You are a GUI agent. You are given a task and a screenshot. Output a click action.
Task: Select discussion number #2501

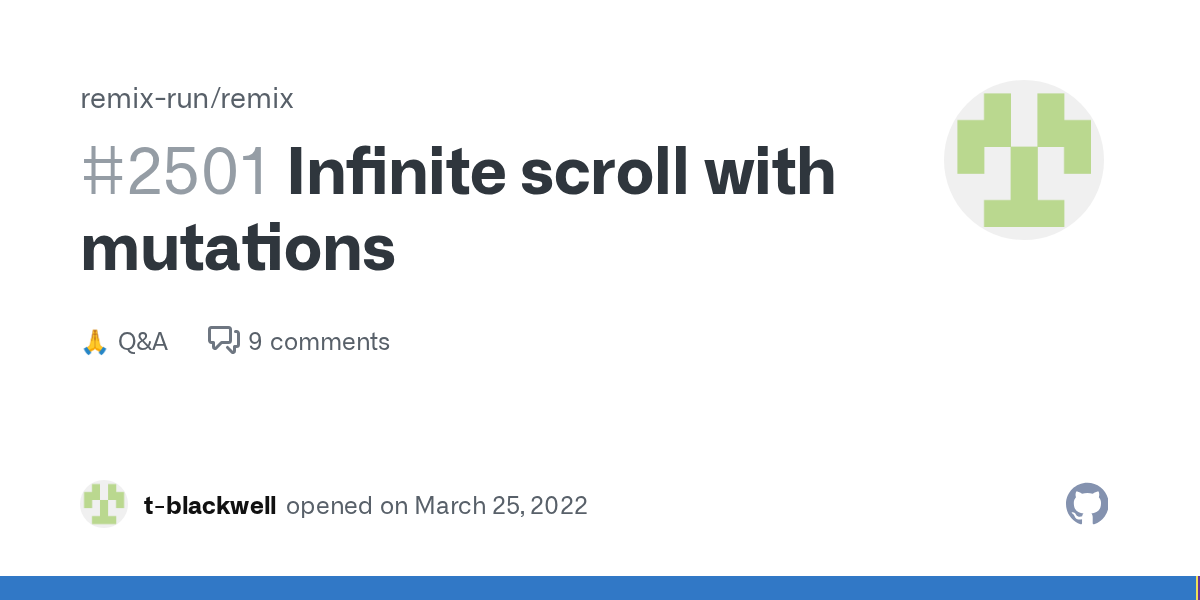pyautogui.click(x=174, y=172)
